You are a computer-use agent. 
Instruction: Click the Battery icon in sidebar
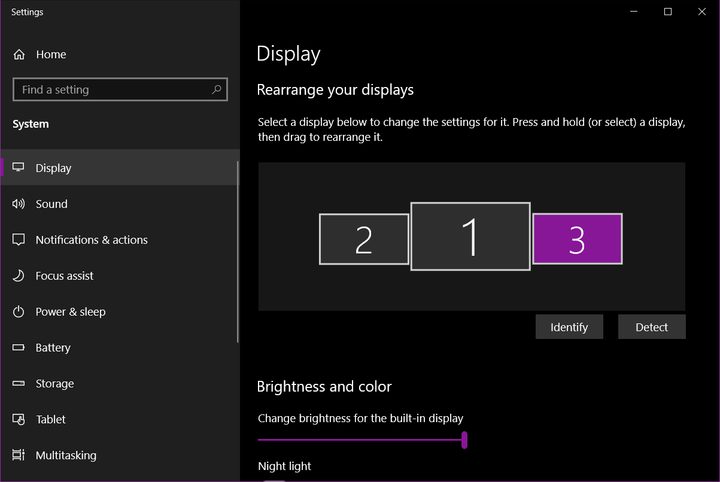click(x=18, y=347)
